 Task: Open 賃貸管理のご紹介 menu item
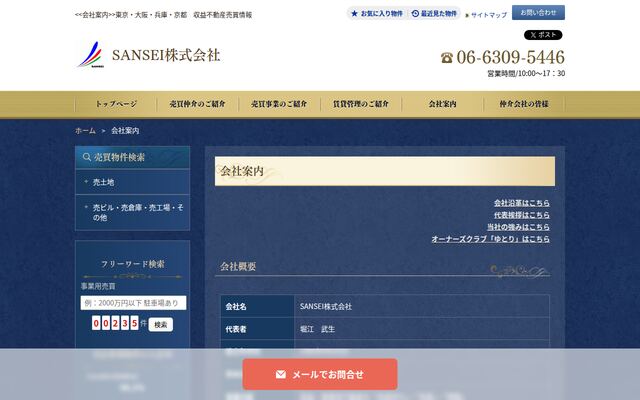pyautogui.click(x=361, y=104)
